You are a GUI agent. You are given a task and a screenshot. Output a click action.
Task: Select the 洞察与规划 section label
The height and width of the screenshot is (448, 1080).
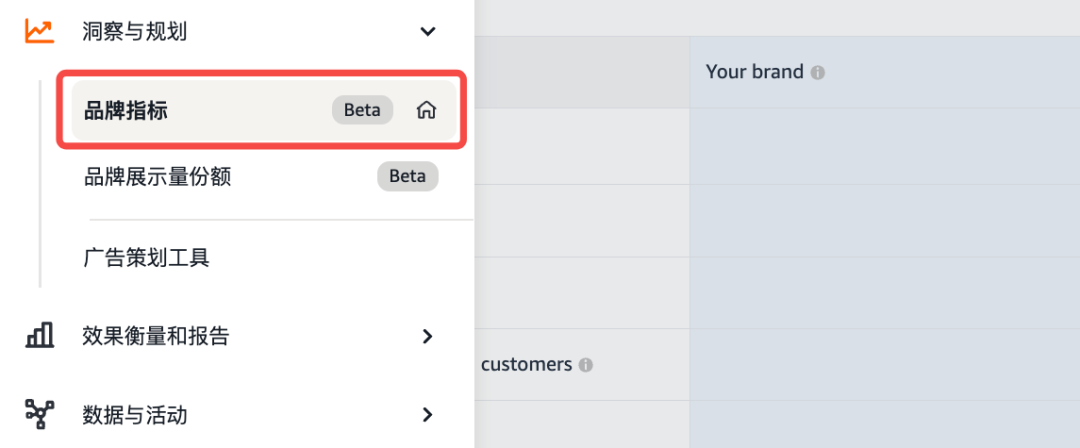tap(134, 32)
